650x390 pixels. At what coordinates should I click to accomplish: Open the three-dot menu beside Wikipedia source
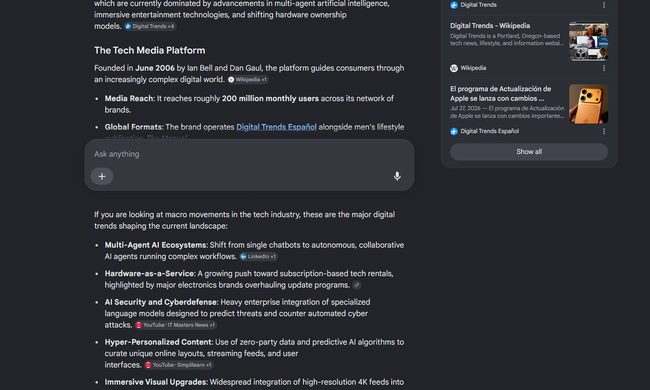coord(604,68)
